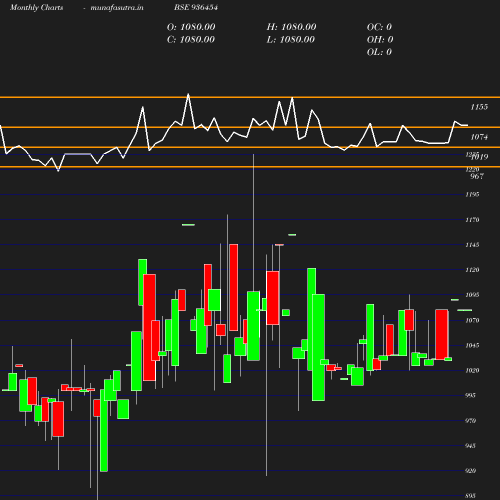Screen dimensions: 500x500
Task: Click the 'O: 1080.00' open value
Action: (x=191, y=27)
